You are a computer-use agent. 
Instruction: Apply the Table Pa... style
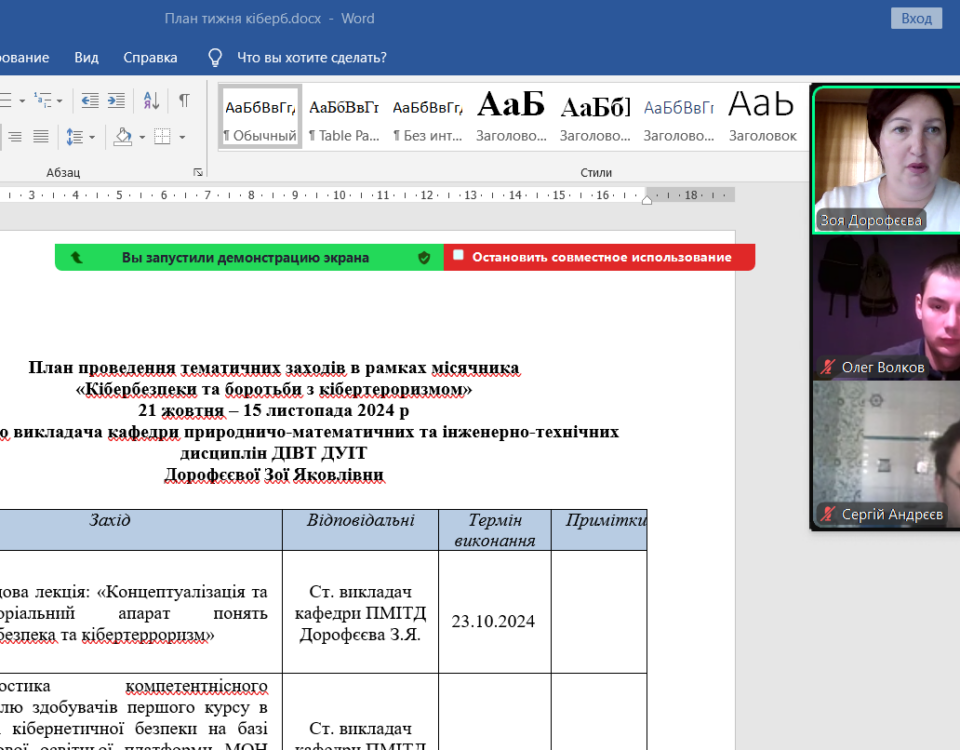pos(344,118)
